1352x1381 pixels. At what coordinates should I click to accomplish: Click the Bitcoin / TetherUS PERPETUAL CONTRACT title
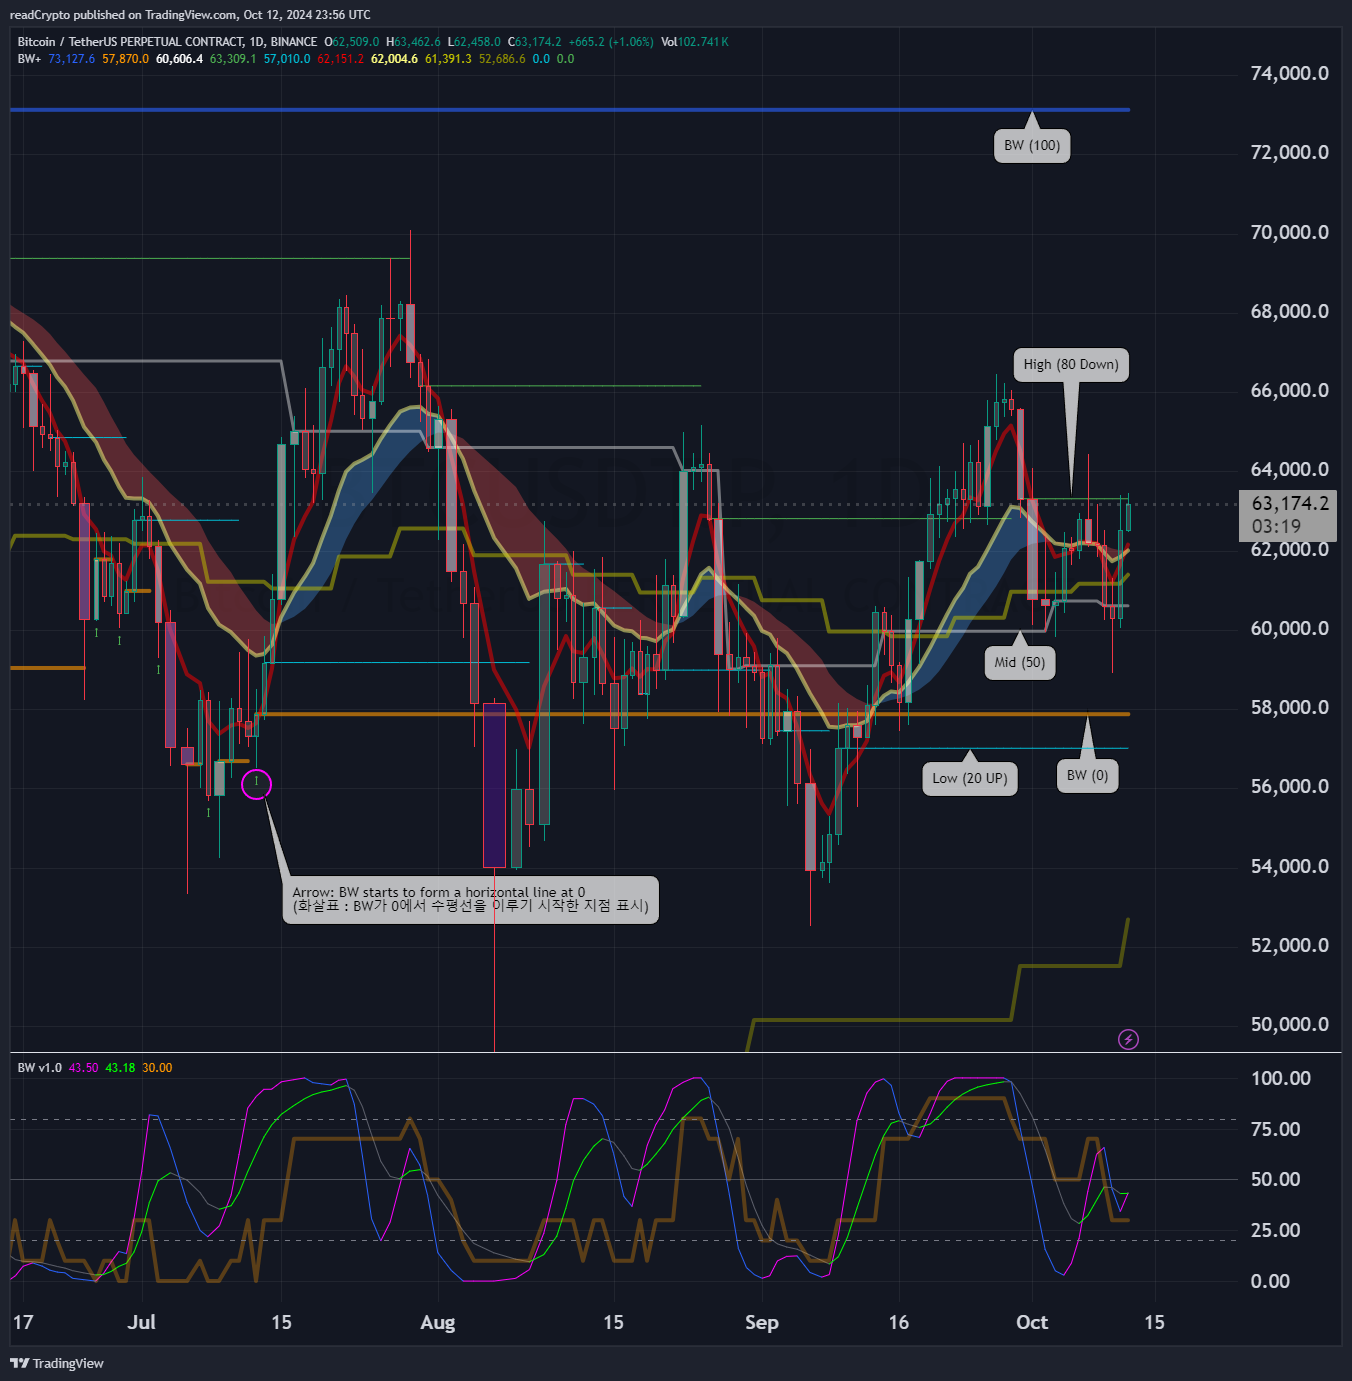pyautogui.click(x=167, y=42)
